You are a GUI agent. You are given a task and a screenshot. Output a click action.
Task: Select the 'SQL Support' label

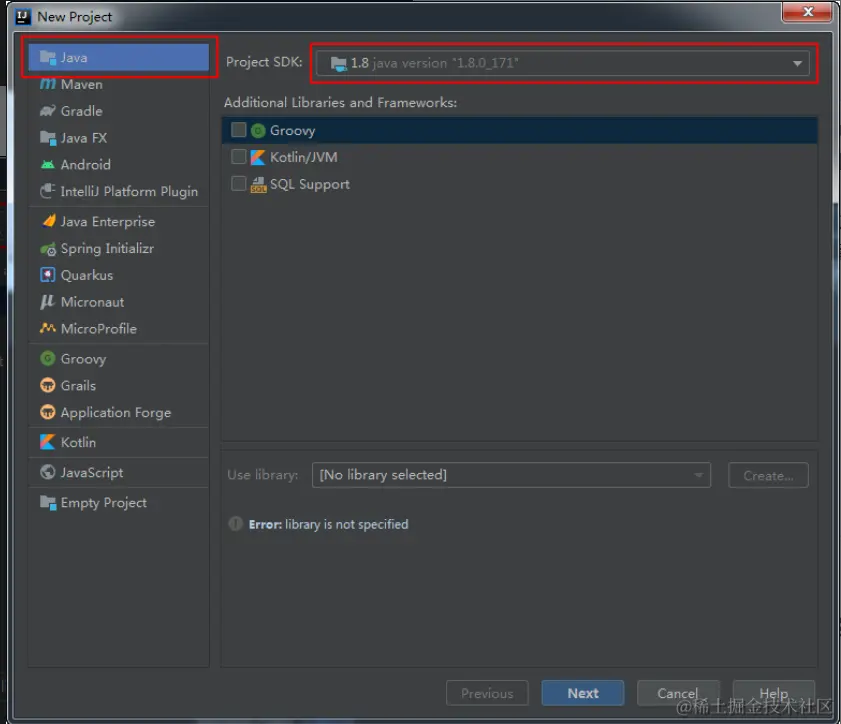(x=309, y=184)
